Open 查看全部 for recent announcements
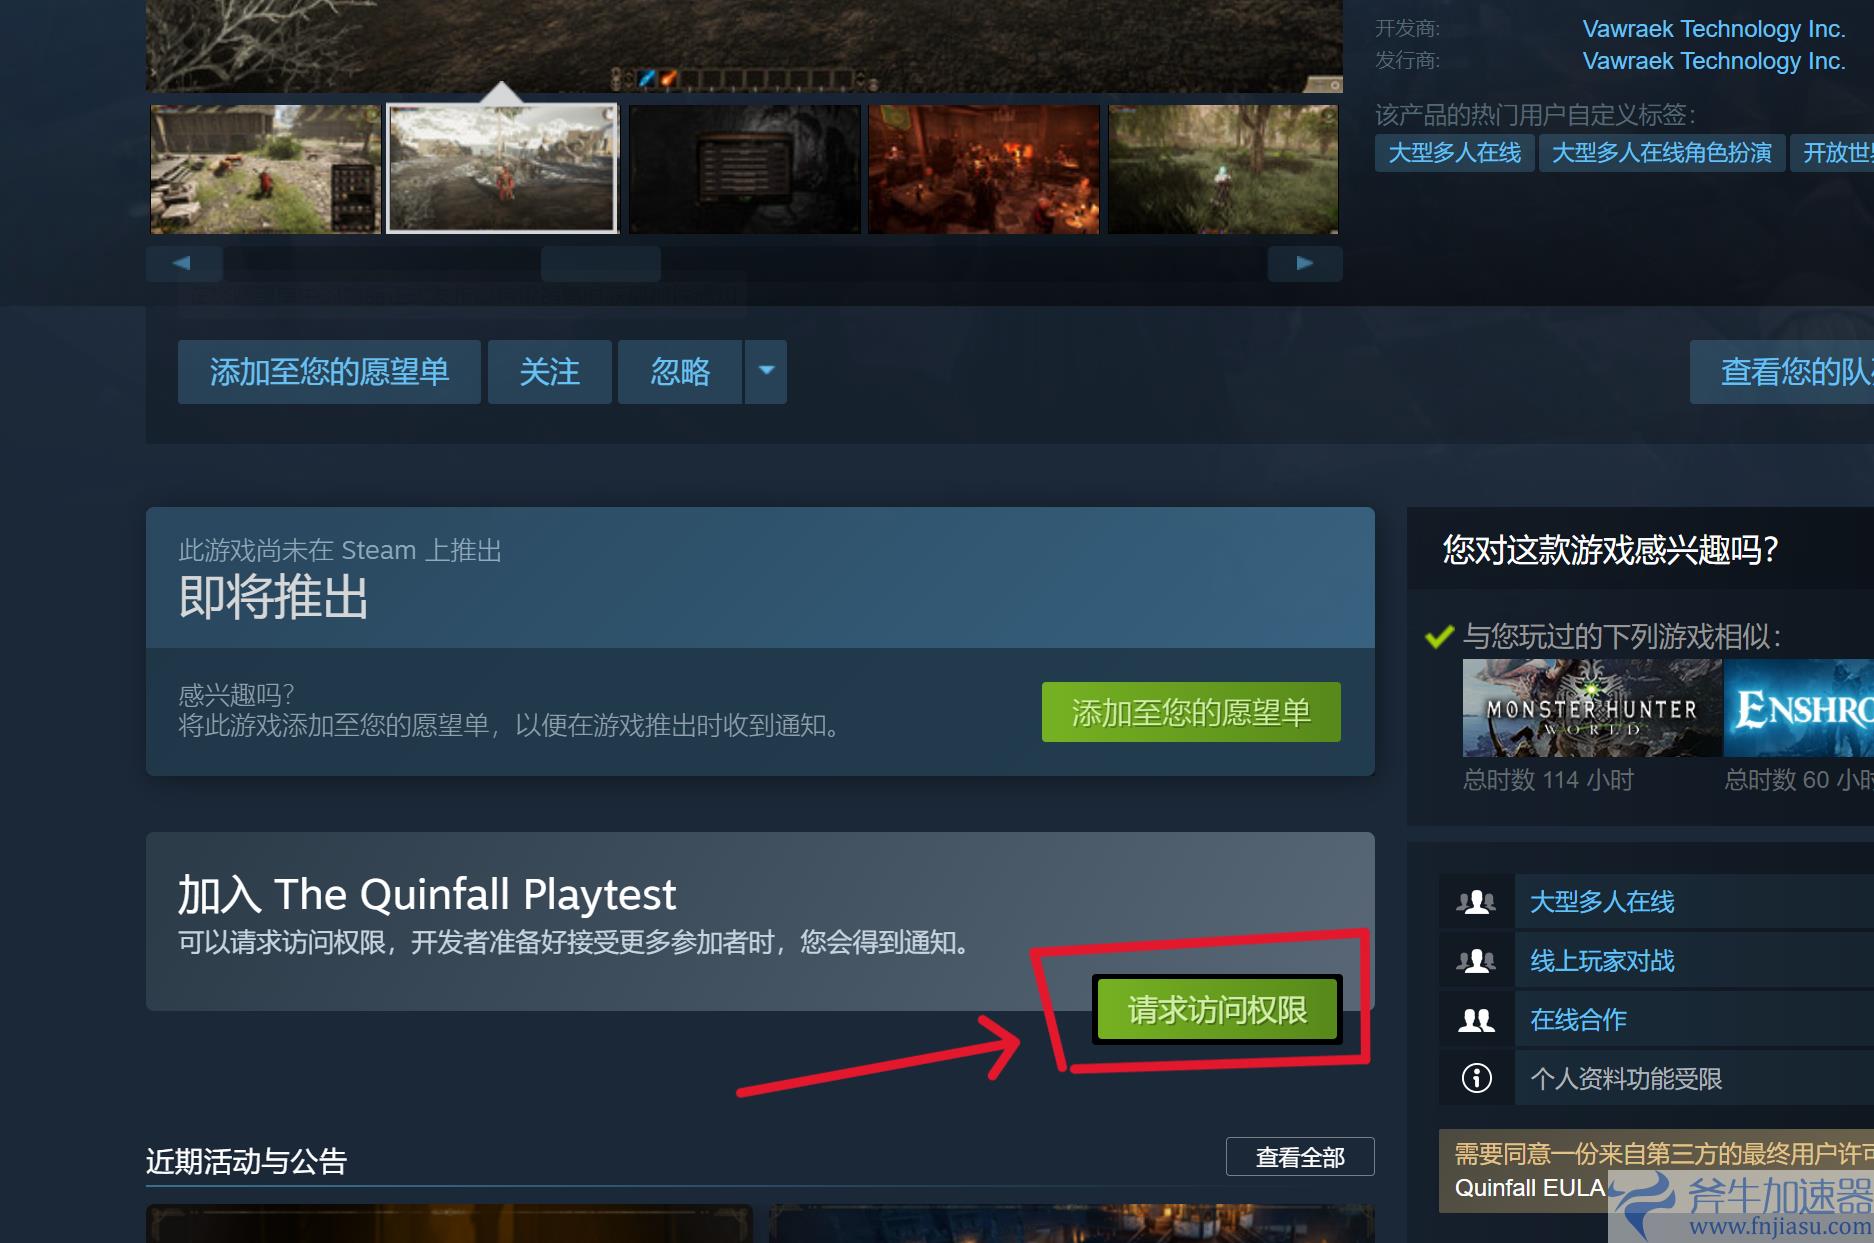1874x1243 pixels. click(x=1300, y=1157)
